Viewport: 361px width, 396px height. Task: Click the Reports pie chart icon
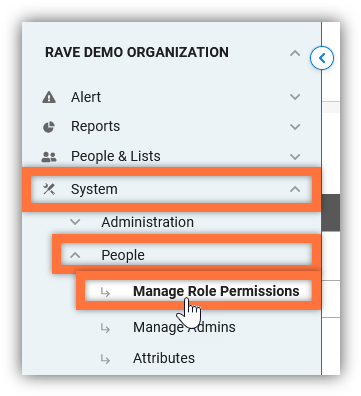pos(49,127)
